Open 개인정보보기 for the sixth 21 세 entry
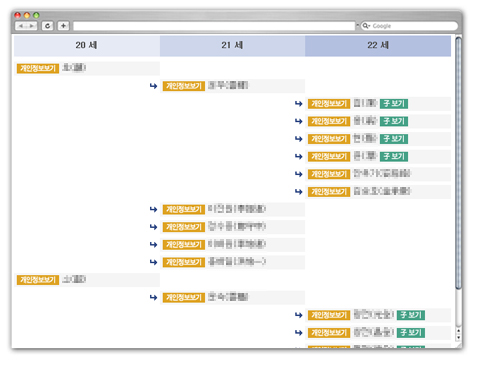 tap(184, 297)
